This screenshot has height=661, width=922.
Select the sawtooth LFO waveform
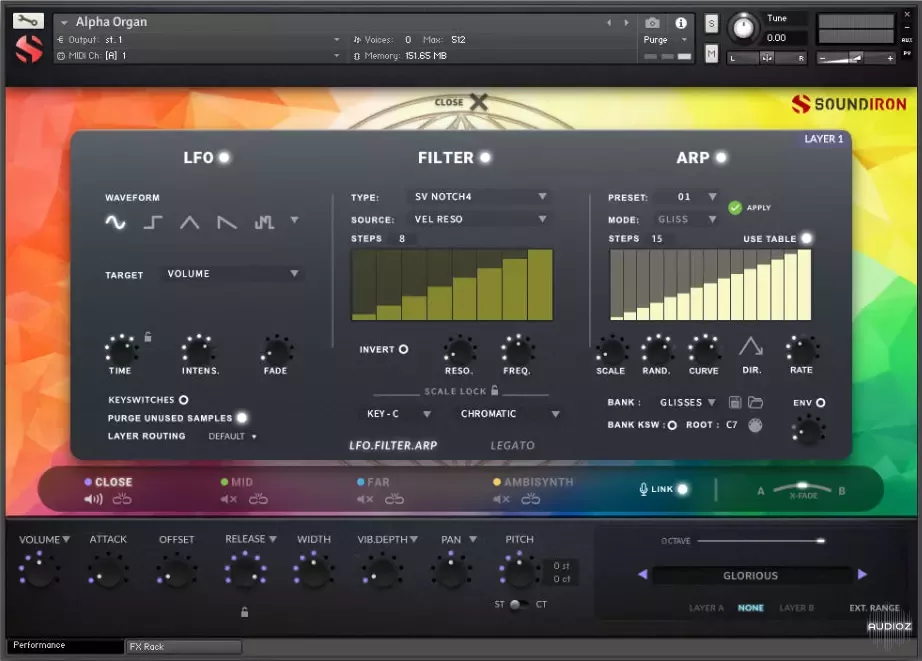(x=227, y=222)
